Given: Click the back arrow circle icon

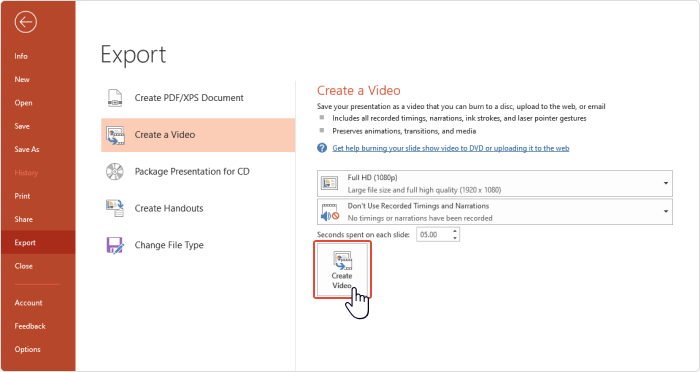Looking at the screenshot, I should [x=25, y=21].
